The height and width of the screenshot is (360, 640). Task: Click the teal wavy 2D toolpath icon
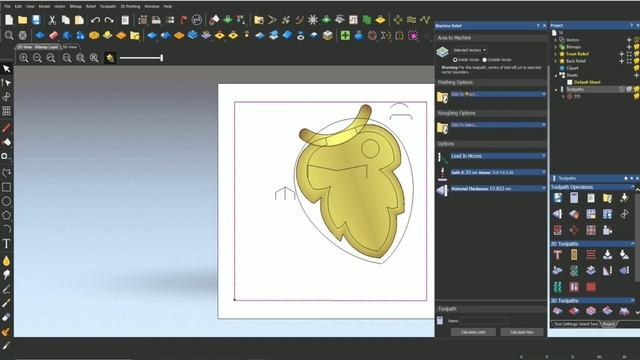pyautogui.click(x=558, y=287)
